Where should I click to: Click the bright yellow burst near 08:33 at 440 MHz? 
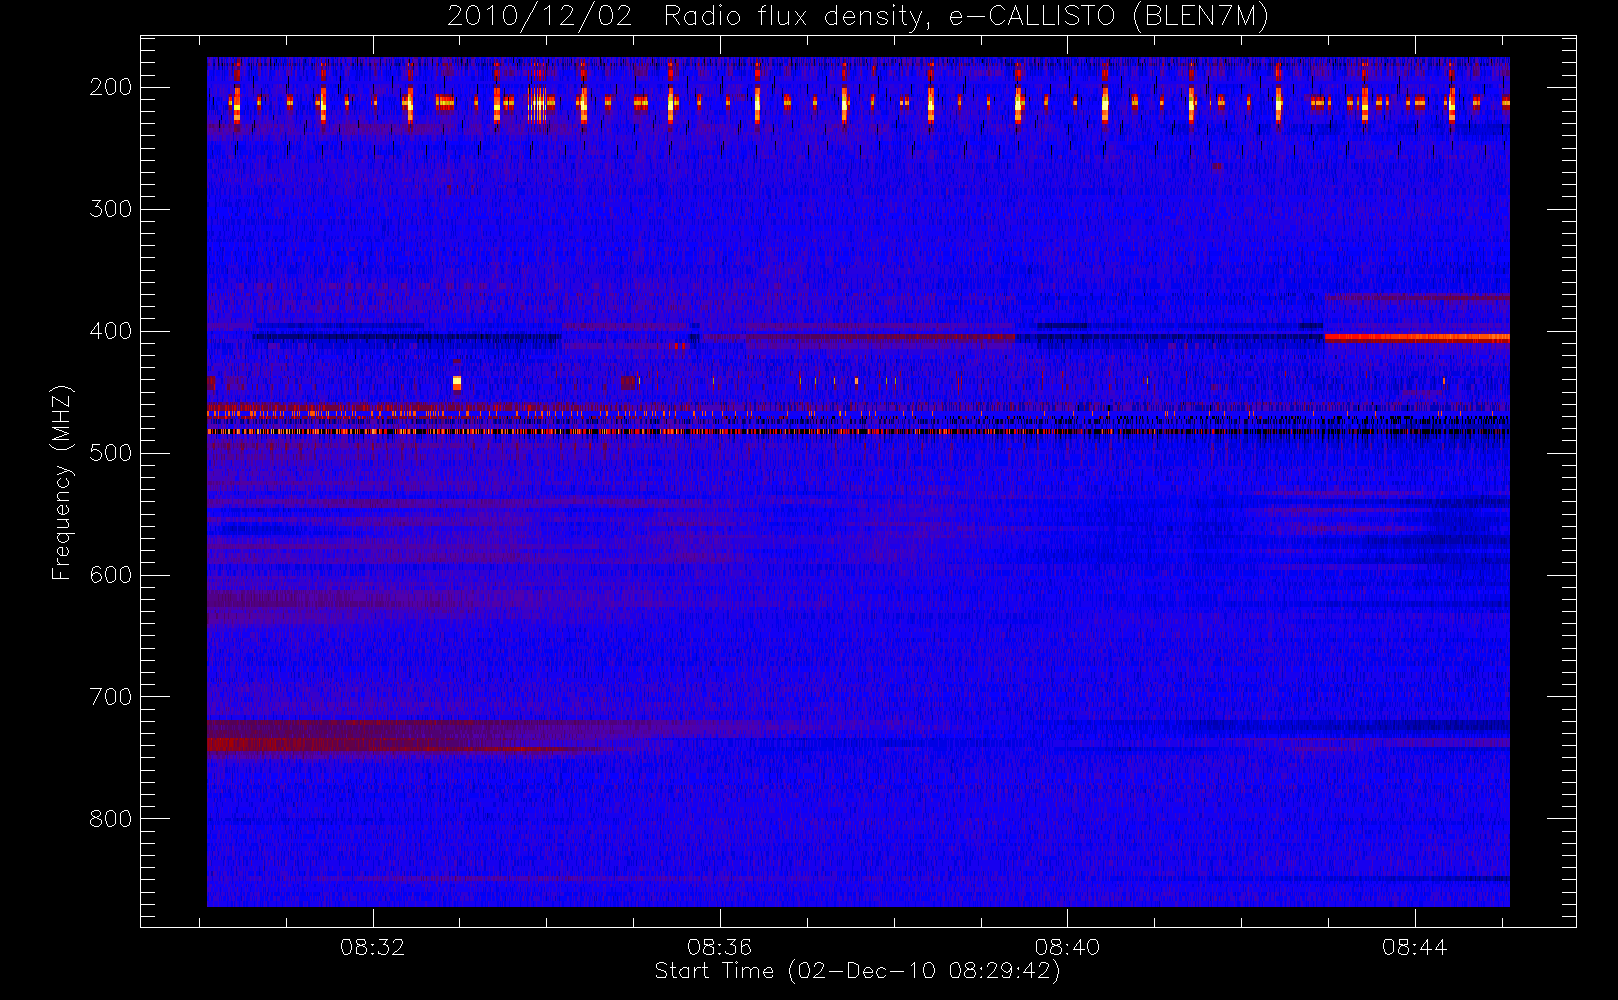pos(457,383)
